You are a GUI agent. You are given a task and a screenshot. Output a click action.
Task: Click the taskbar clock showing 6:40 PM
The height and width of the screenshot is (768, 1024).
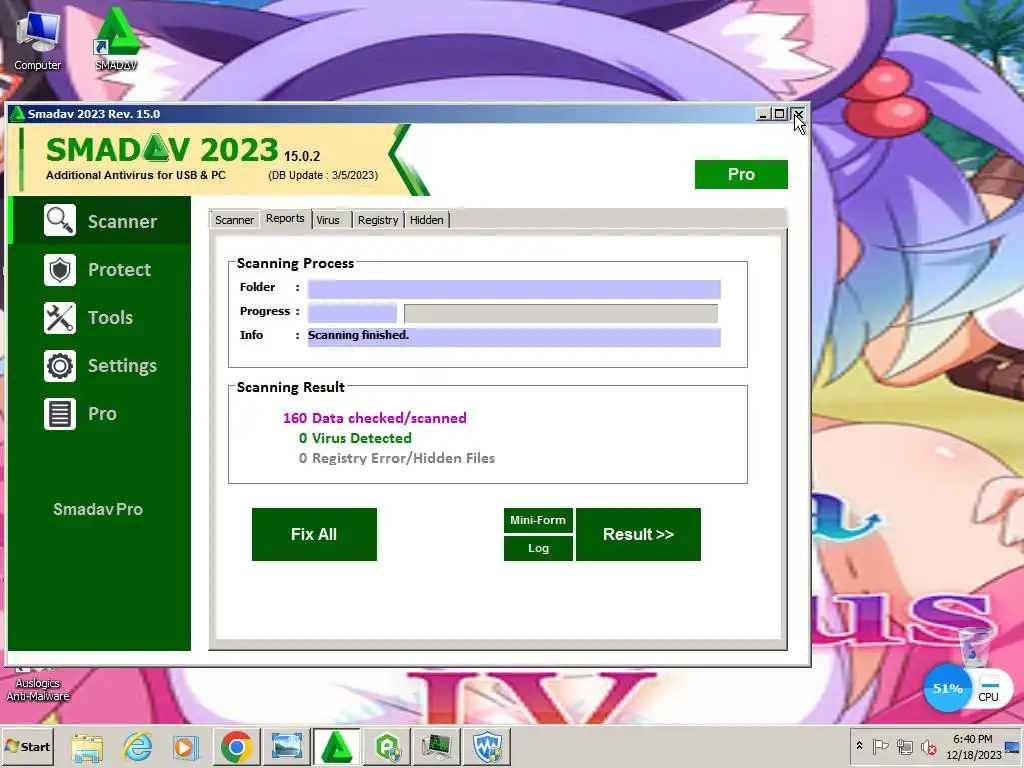coord(972,746)
